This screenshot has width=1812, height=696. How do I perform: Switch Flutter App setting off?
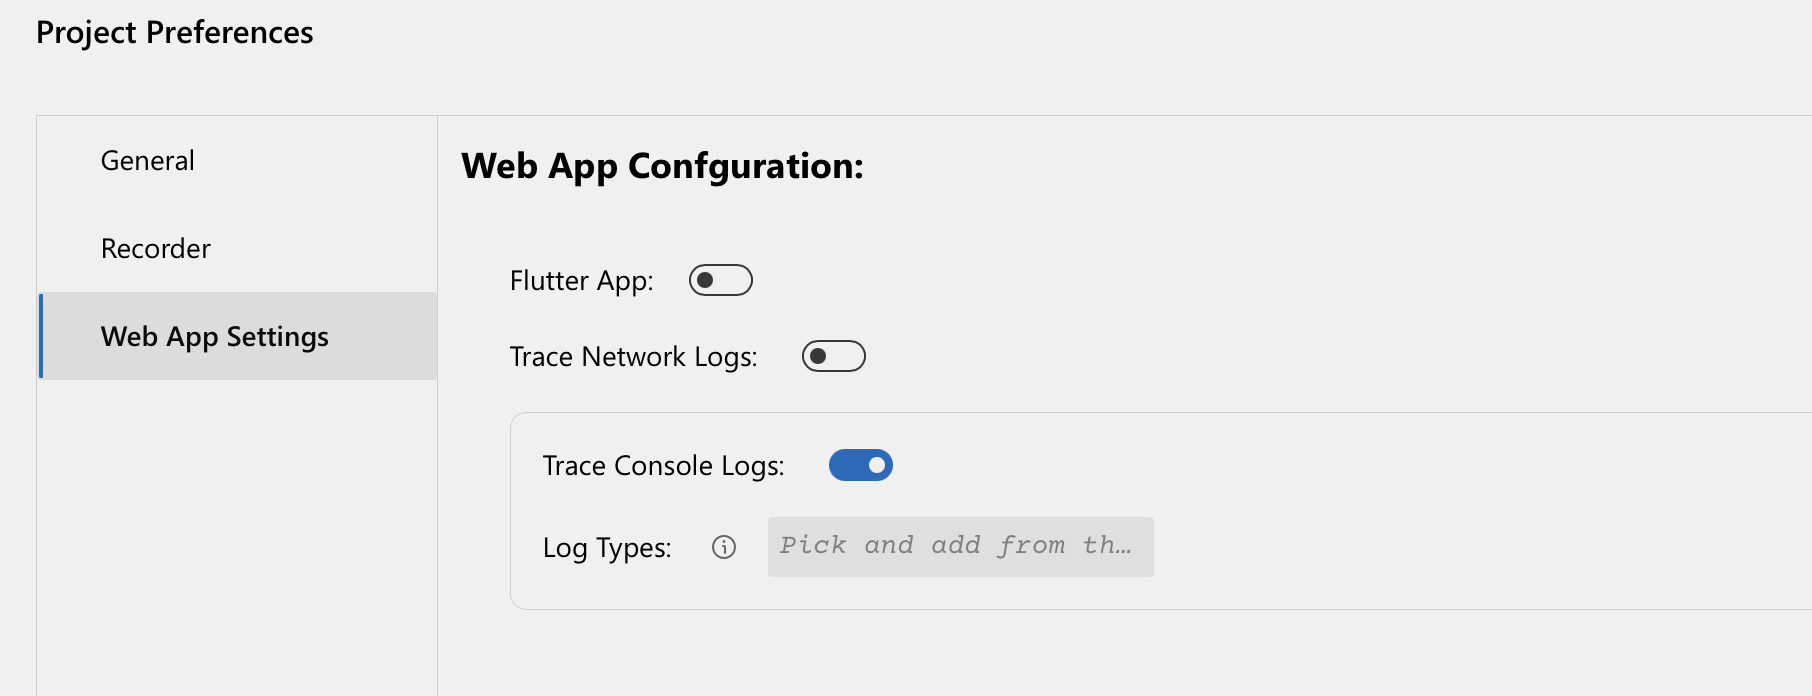721,280
